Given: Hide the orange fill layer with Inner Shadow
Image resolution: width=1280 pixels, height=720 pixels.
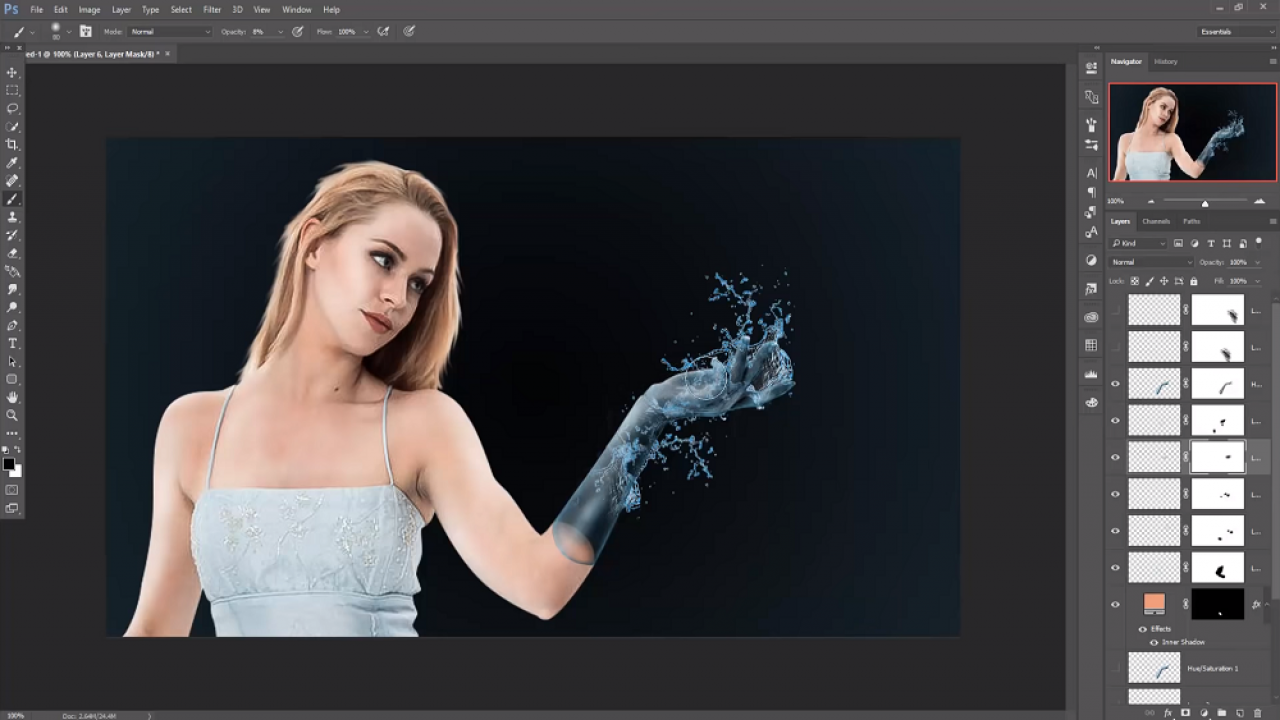Looking at the screenshot, I should 1115,604.
